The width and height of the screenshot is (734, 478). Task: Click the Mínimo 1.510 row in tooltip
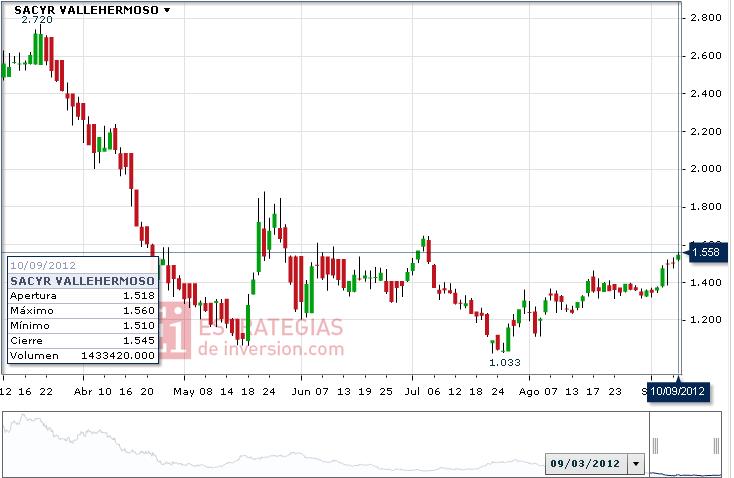tap(82, 325)
